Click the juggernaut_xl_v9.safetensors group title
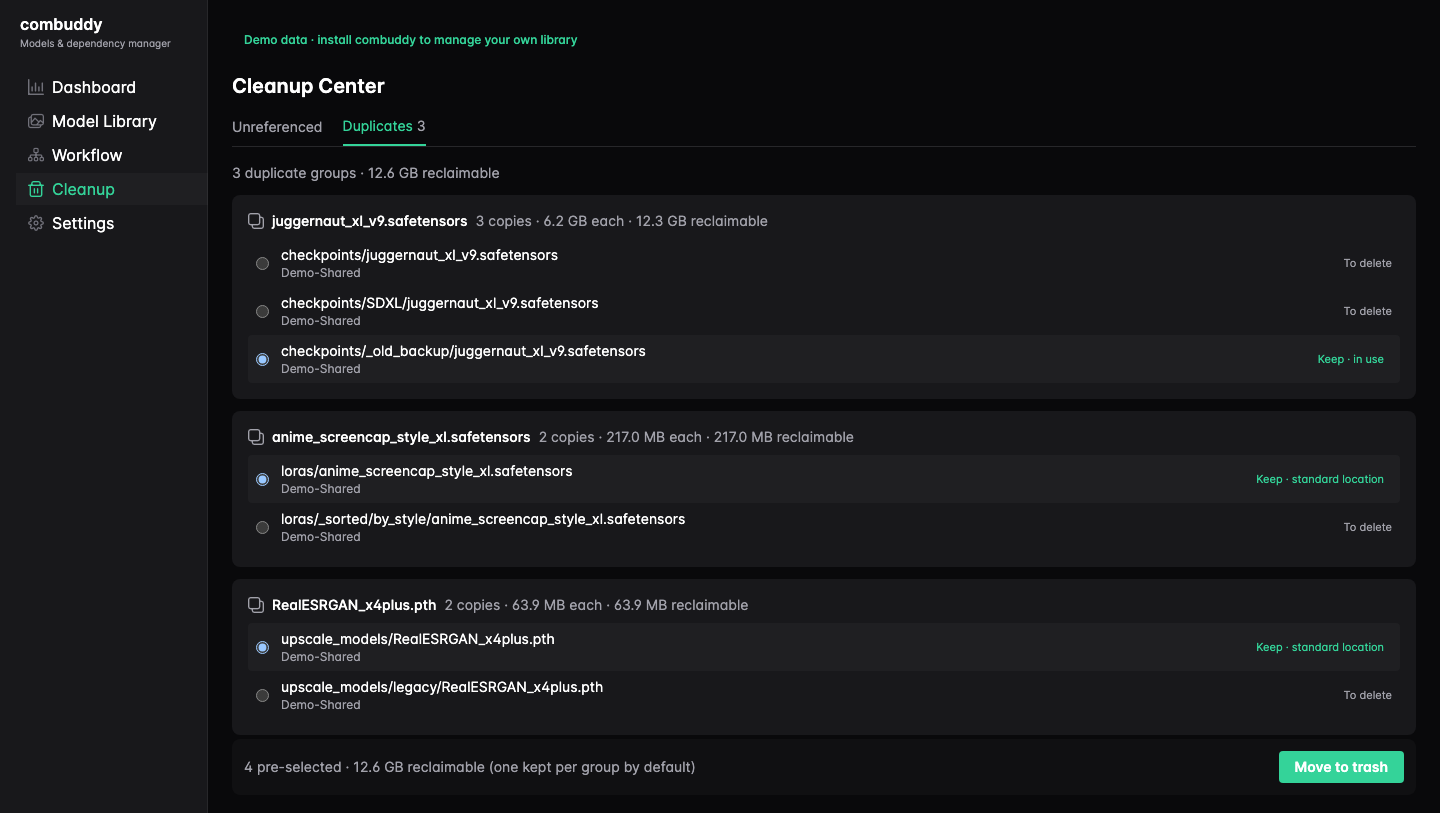The width and height of the screenshot is (1440, 813). click(369, 221)
